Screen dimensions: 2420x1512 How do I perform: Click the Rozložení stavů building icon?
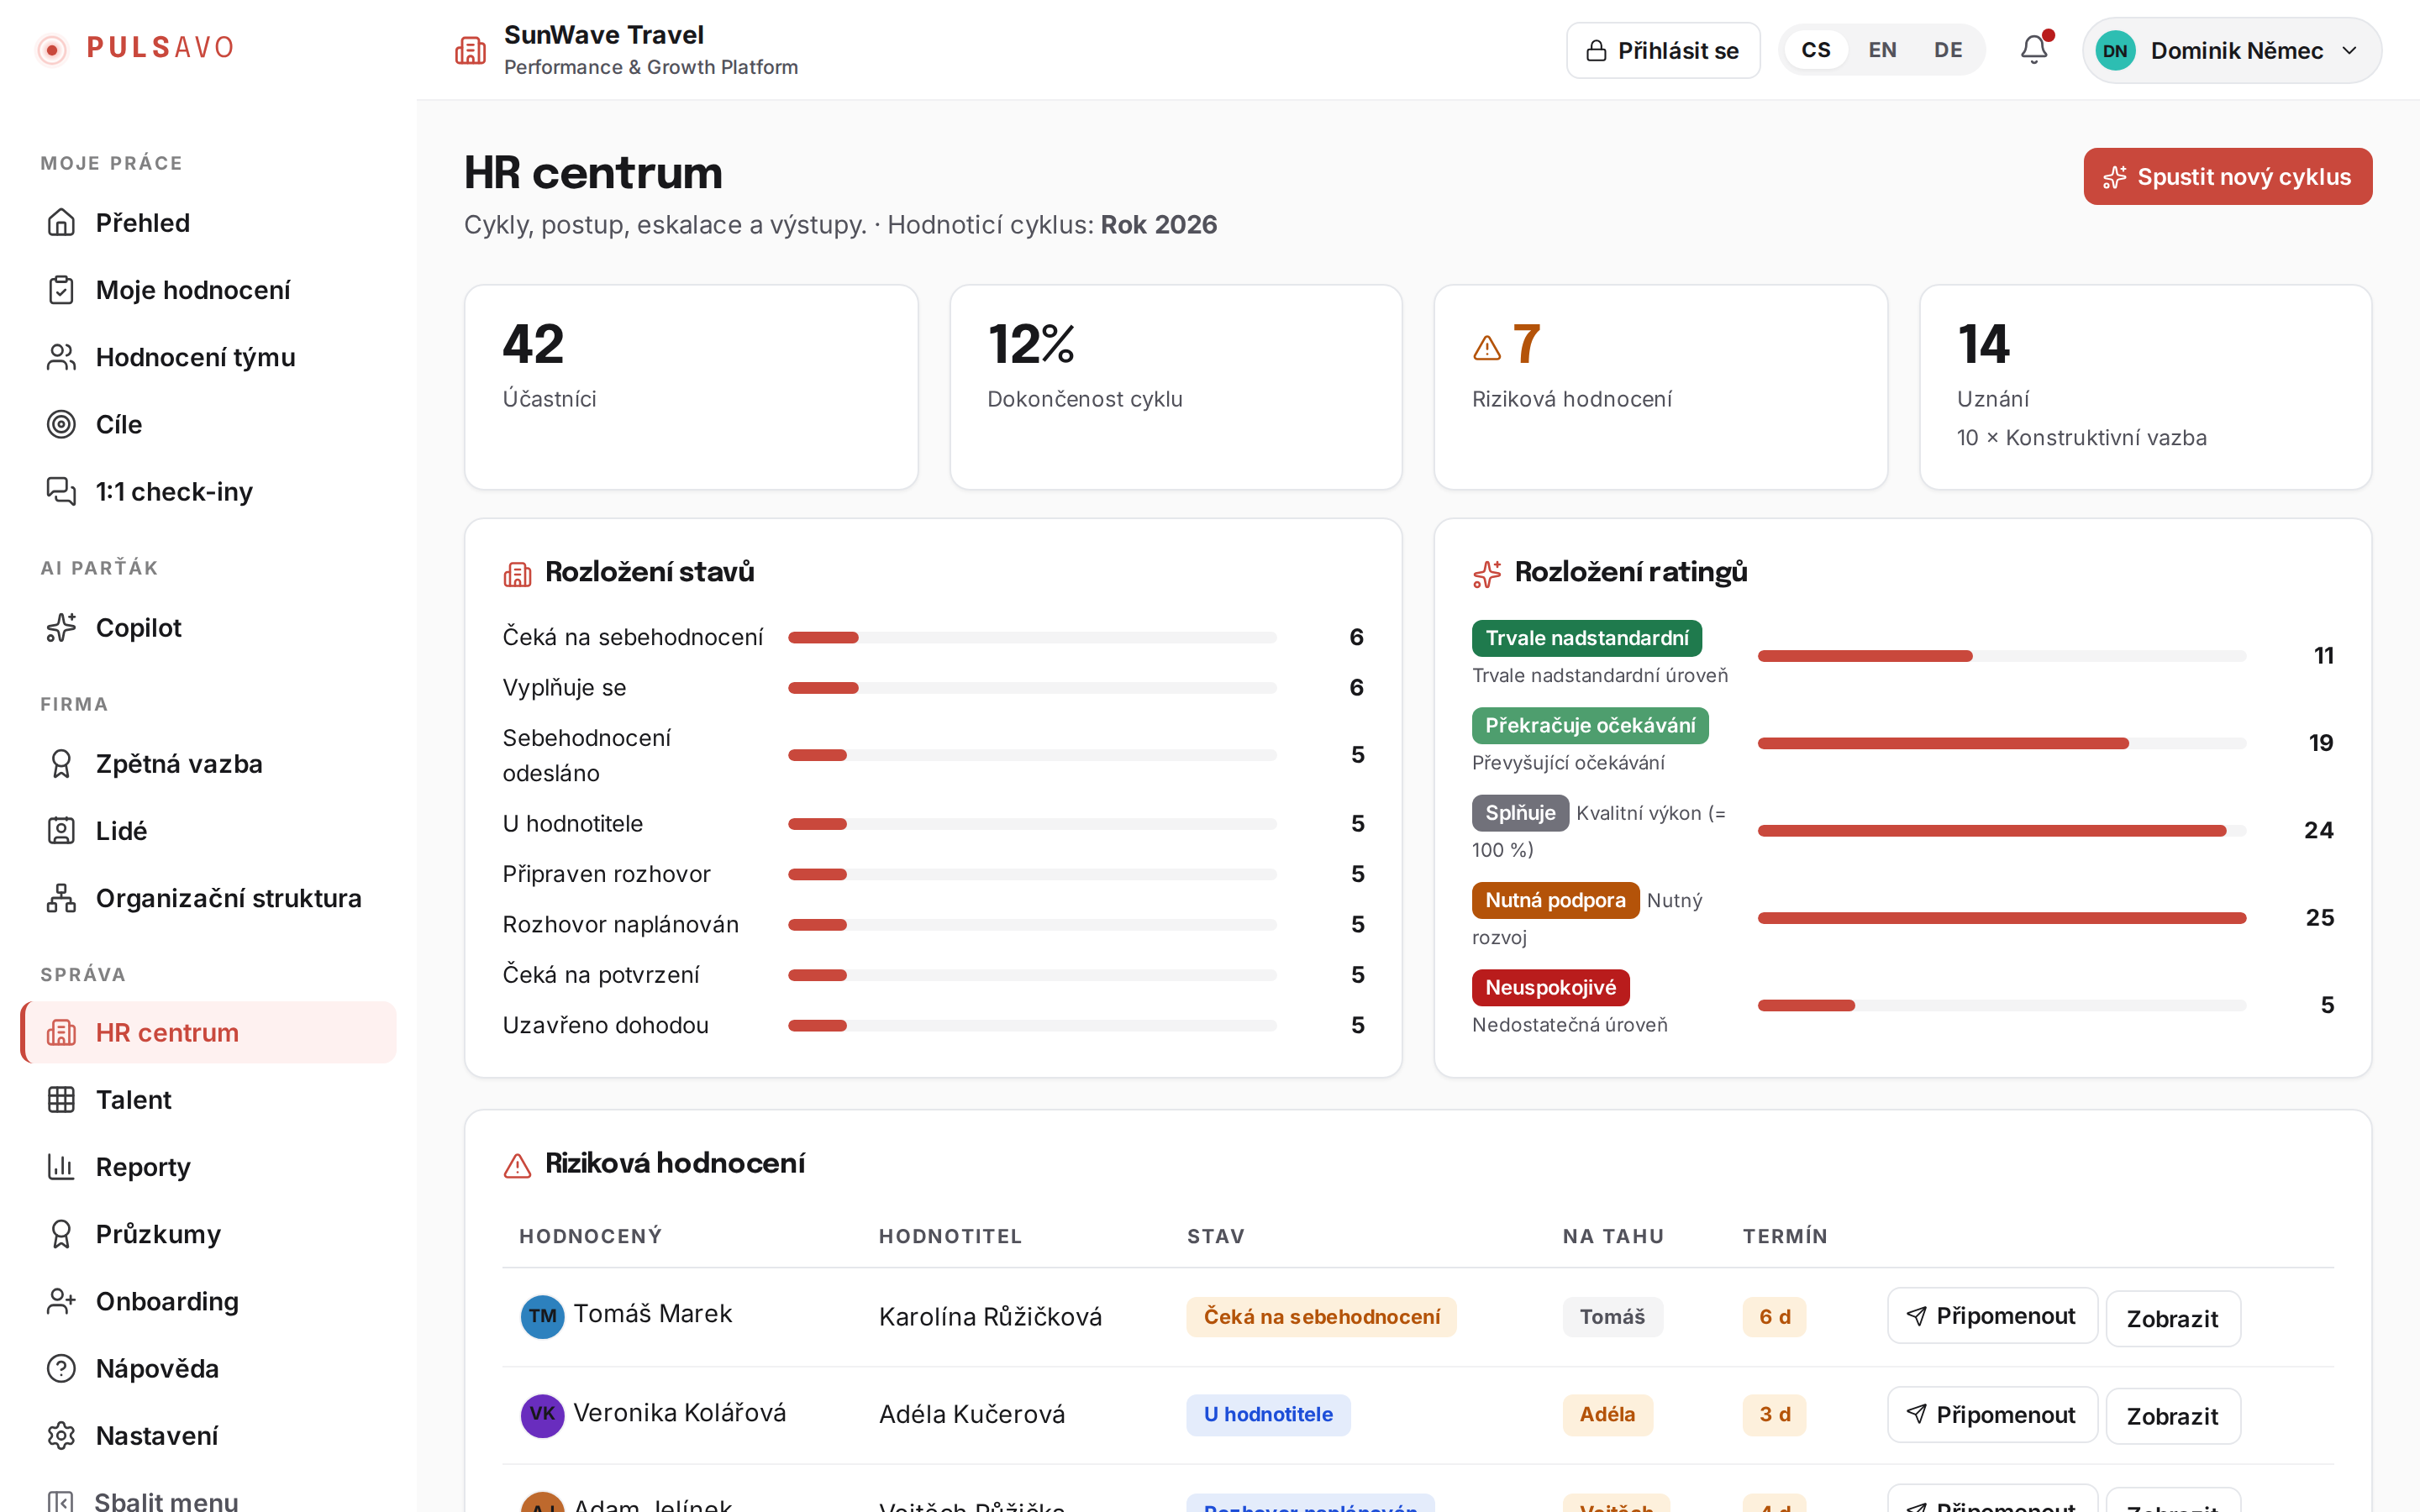517,574
